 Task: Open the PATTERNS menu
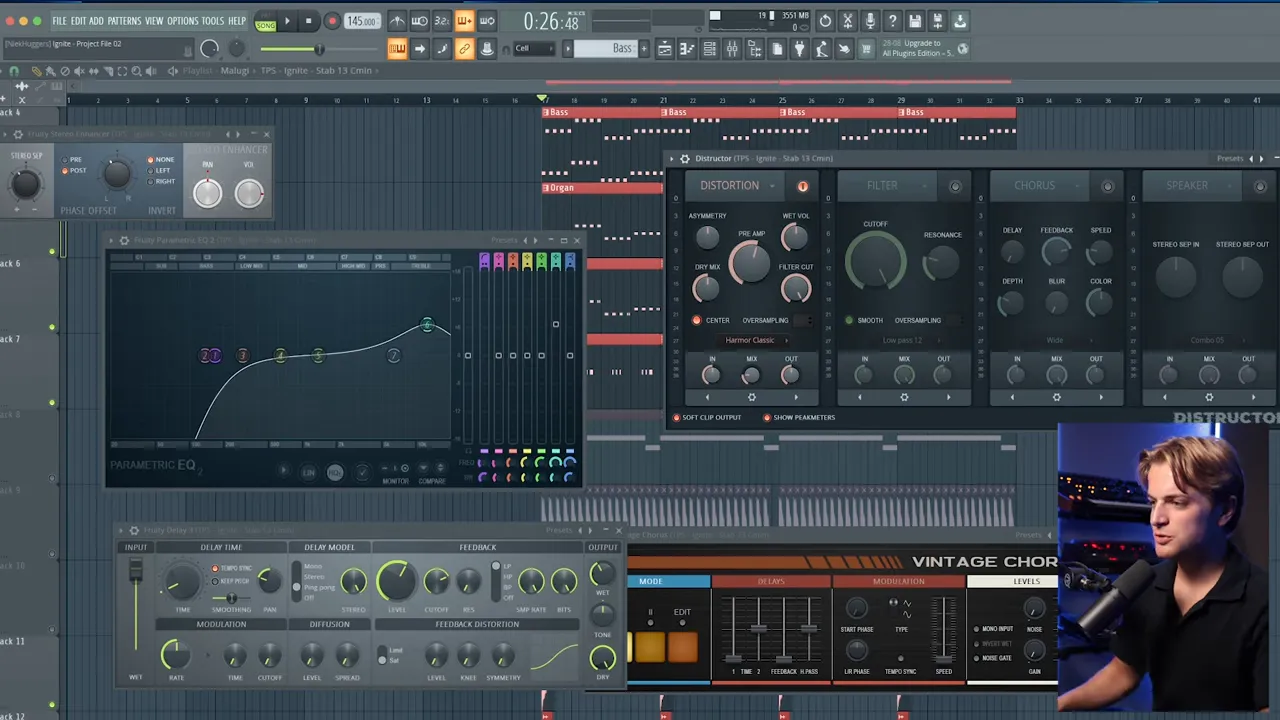tap(124, 21)
